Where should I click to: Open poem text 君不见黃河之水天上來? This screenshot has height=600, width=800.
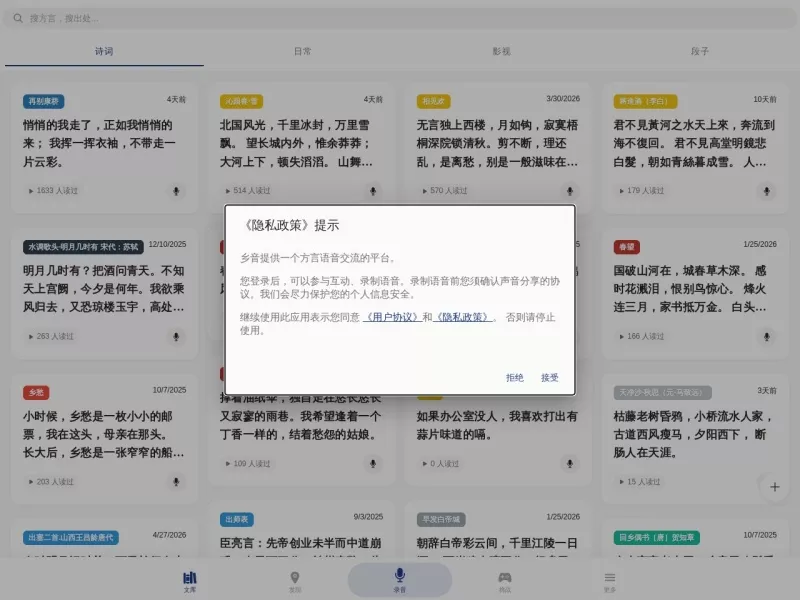point(694,143)
